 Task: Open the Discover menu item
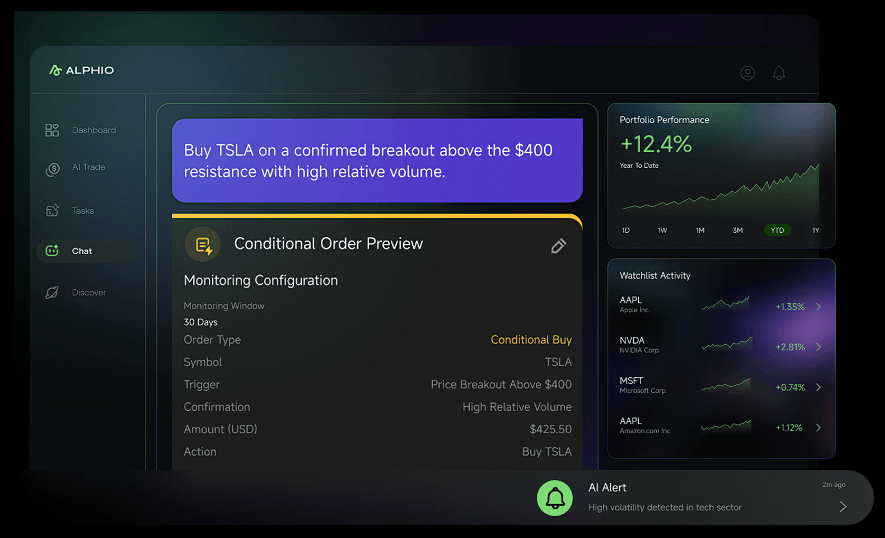coord(89,292)
